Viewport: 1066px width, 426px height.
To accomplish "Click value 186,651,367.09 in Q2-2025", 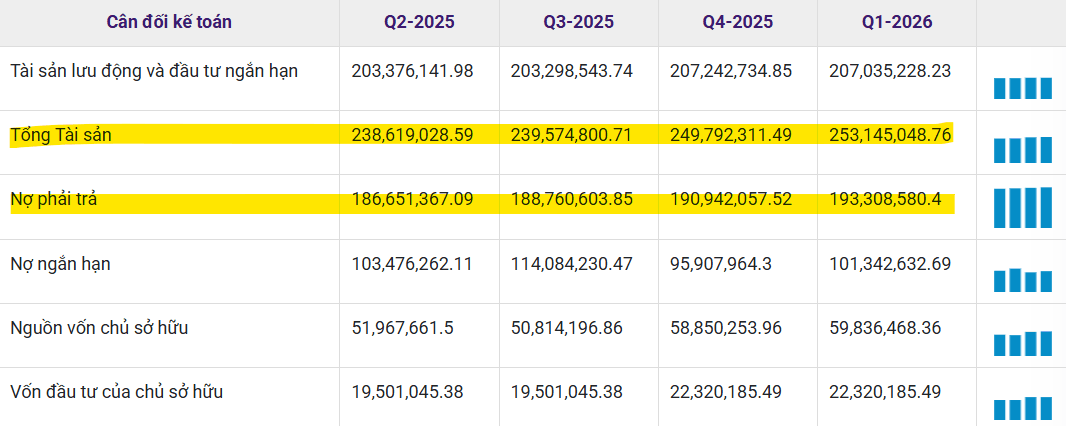I will [412, 200].
